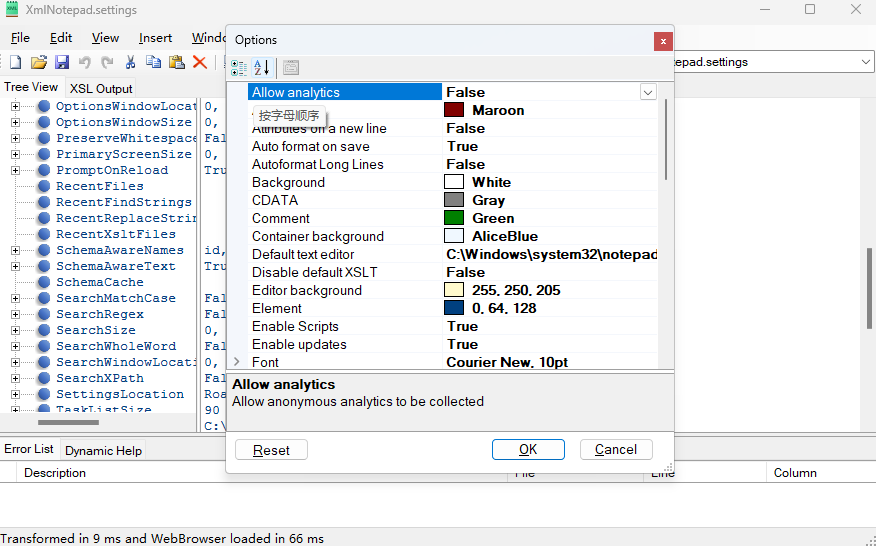Viewport: 876px width, 546px height.
Task: Click the Open file folder icon
Action: click(x=38, y=62)
